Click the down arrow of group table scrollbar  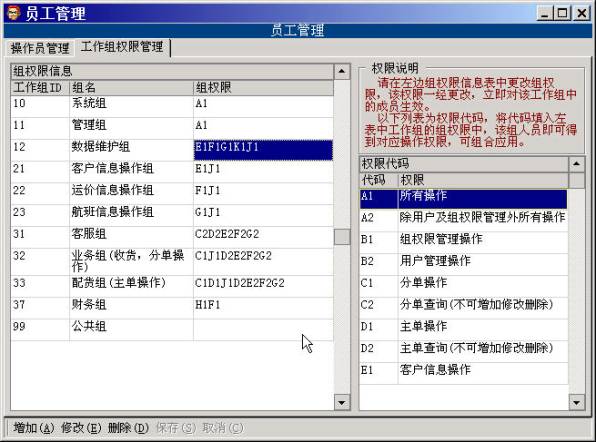click(x=342, y=402)
